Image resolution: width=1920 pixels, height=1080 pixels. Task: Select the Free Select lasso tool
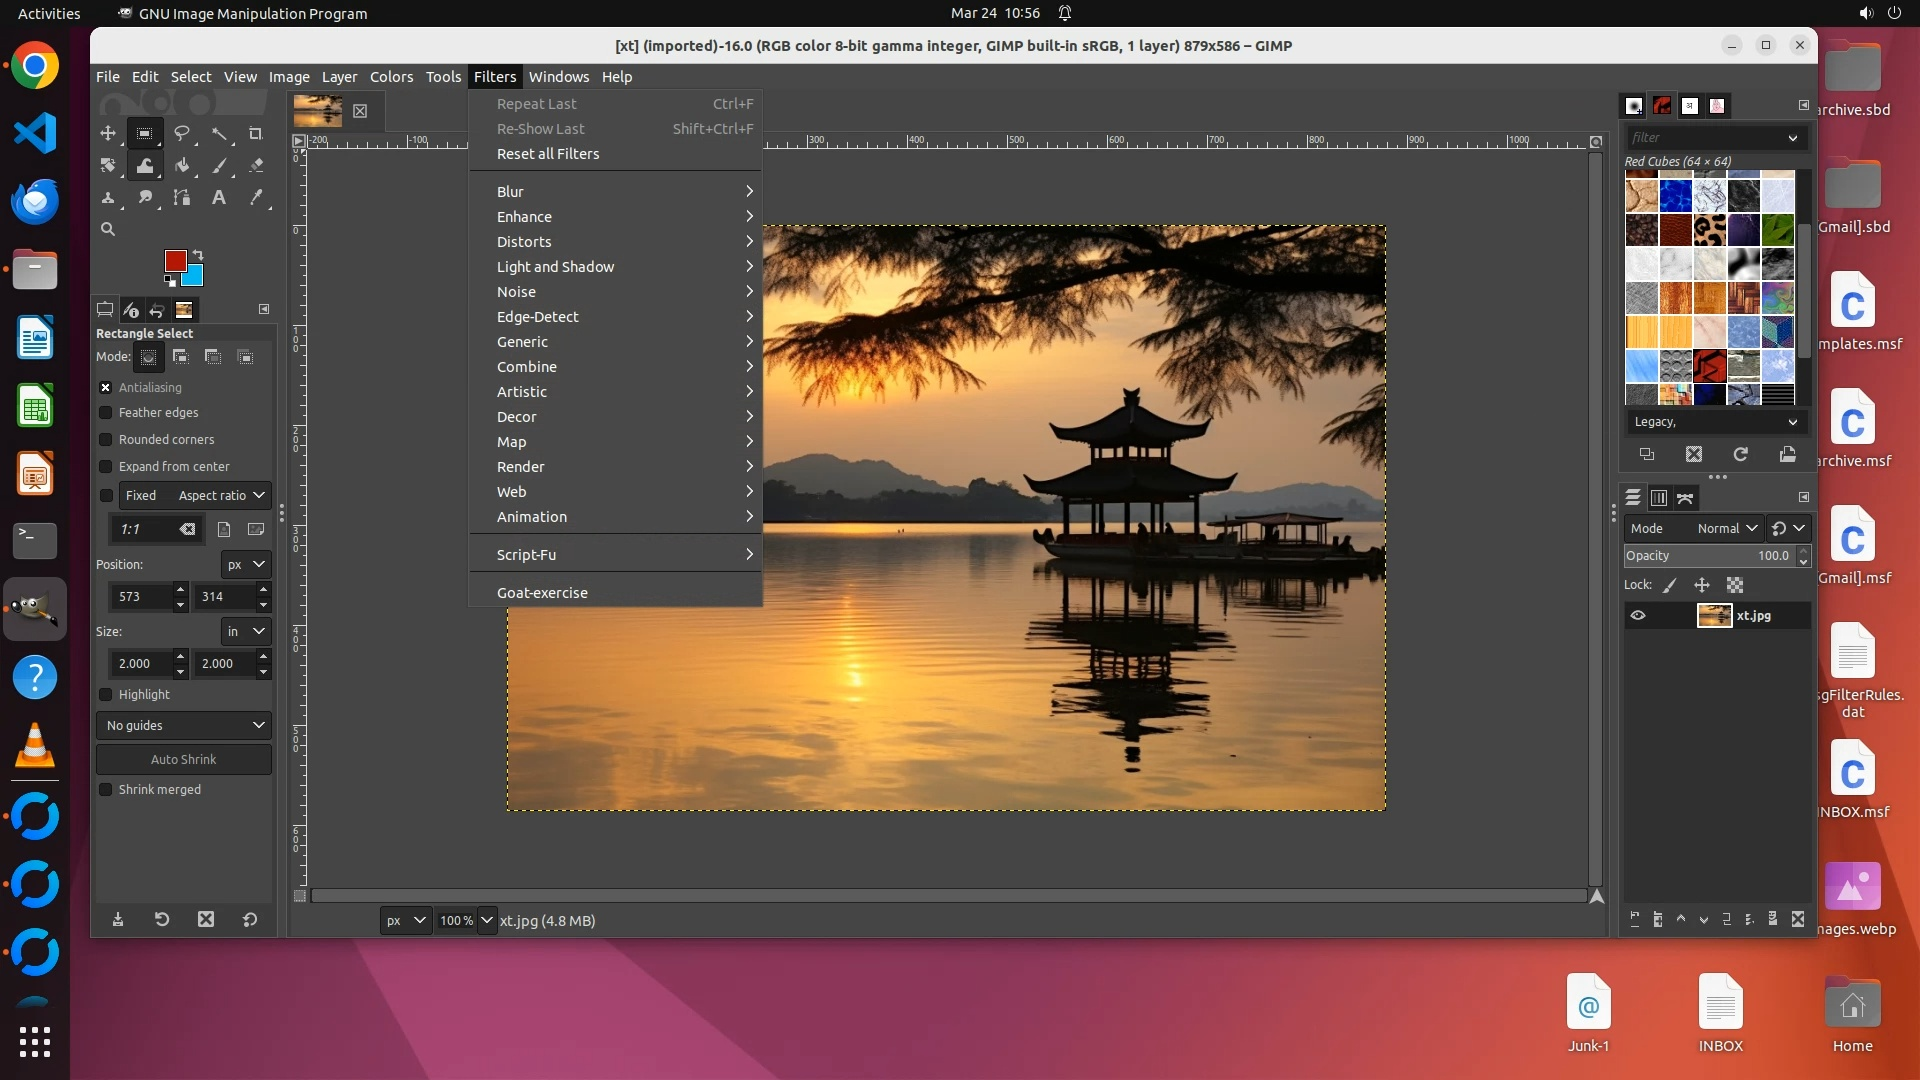pos(182,133)
